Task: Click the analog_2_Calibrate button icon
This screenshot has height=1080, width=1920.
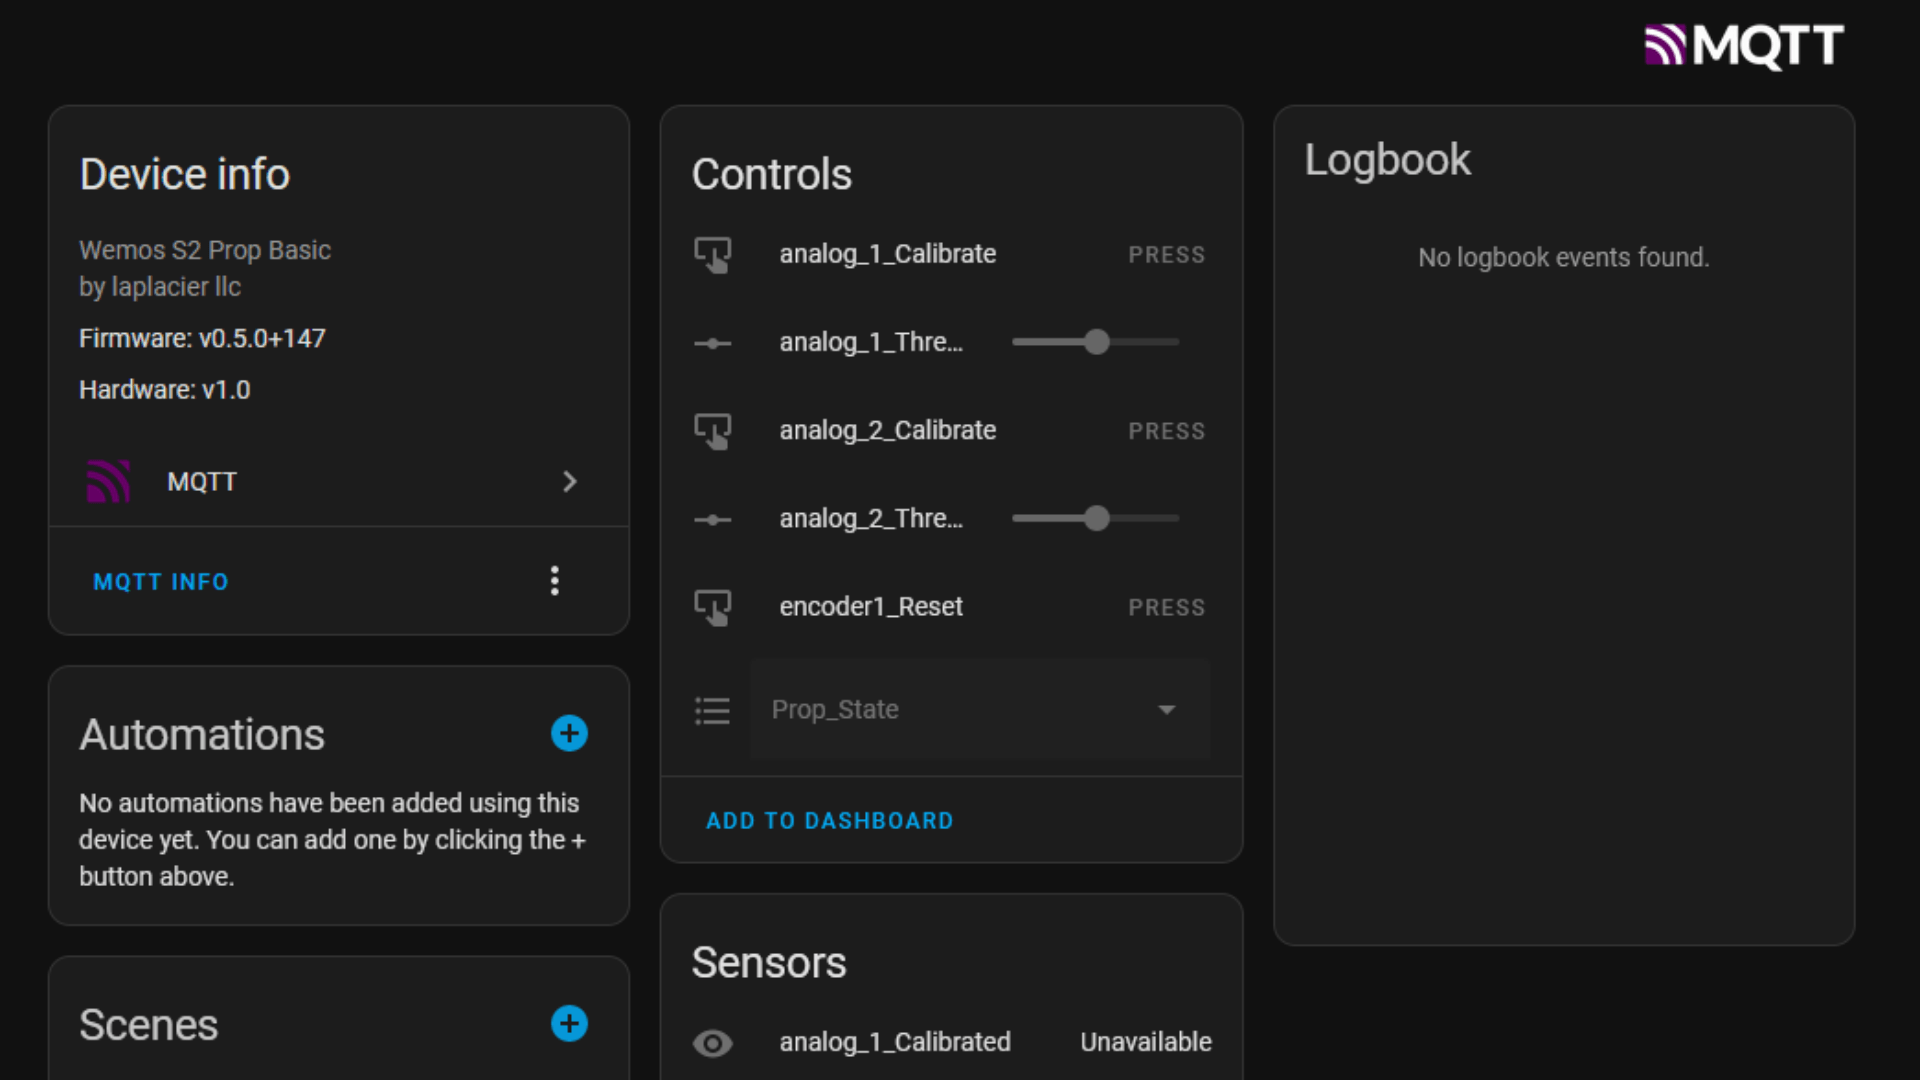Action: (713, 431)
